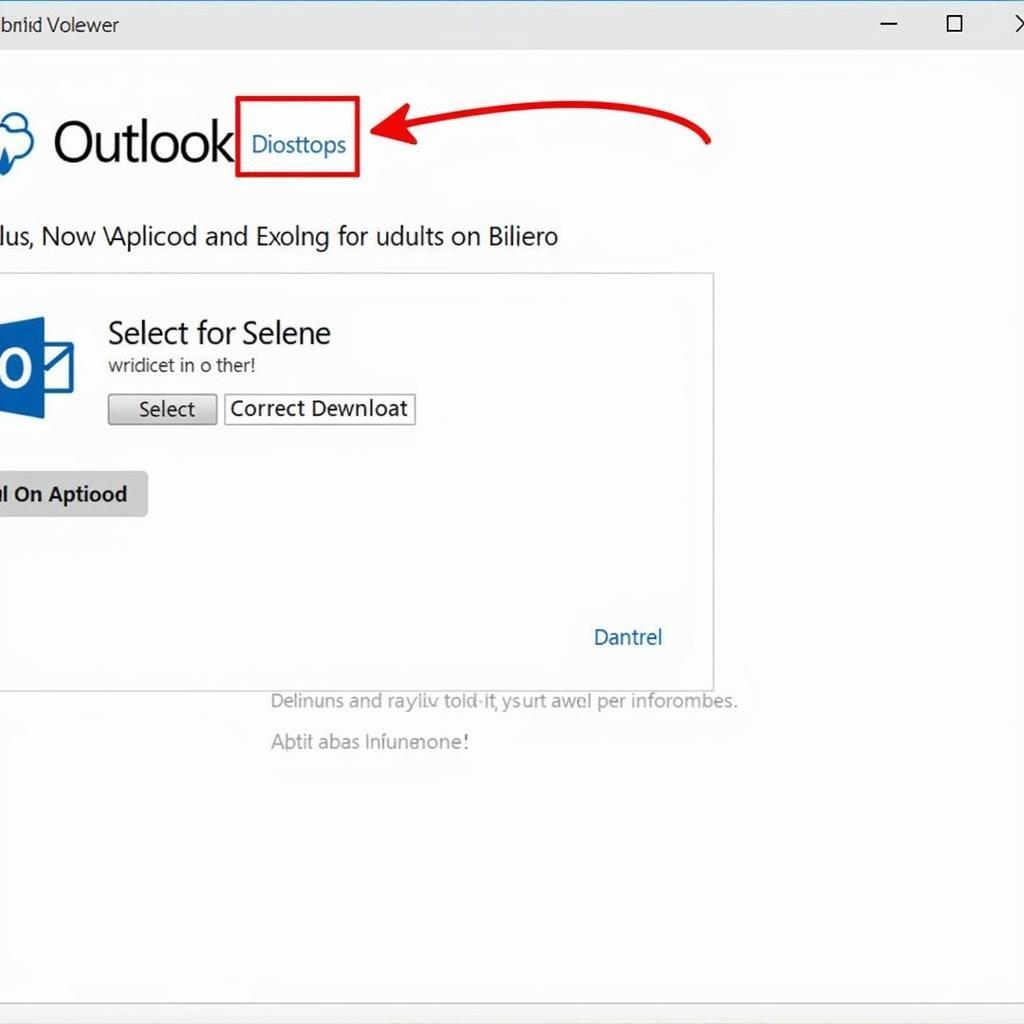
Task: Click the Select for Selene heading
Action: (219, 333)
